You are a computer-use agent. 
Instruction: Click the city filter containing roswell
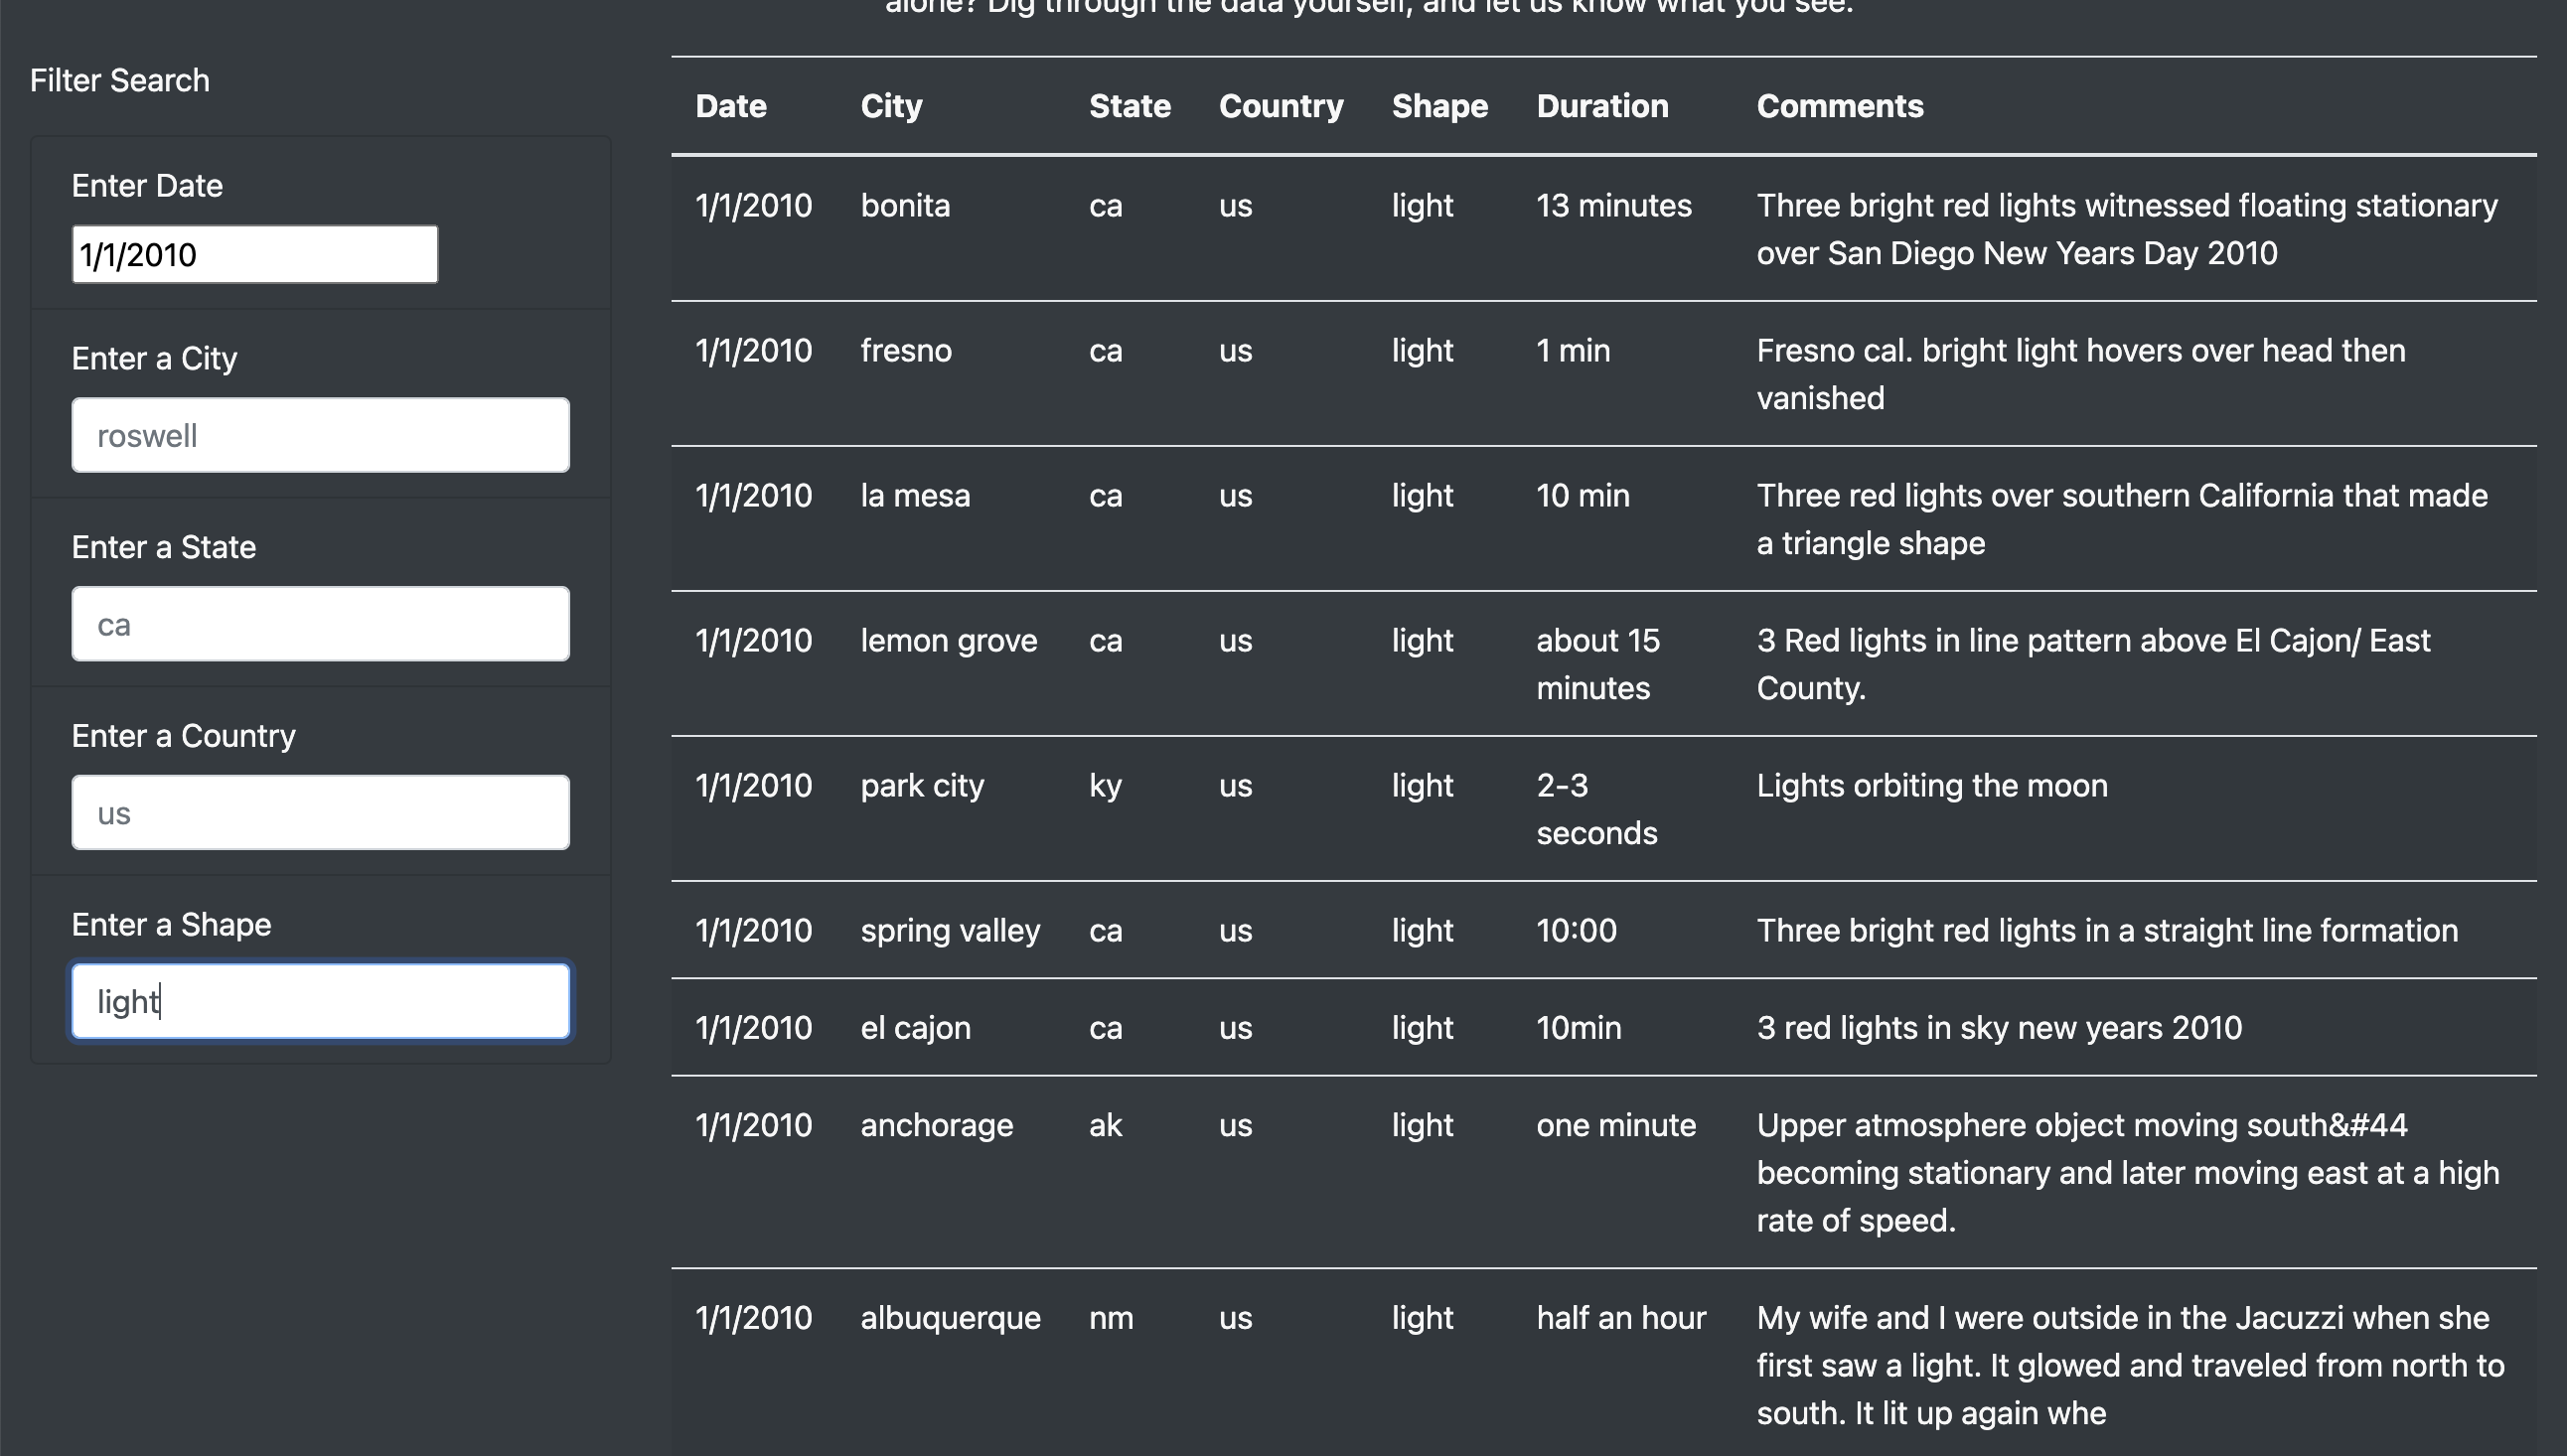[x=319, y=434]
